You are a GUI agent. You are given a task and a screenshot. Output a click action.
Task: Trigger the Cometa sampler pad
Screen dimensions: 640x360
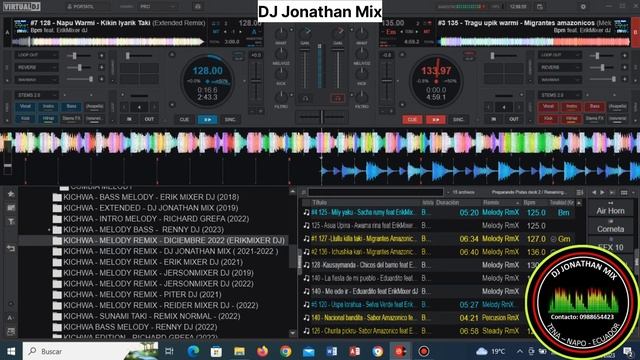[x=610, y=229]
